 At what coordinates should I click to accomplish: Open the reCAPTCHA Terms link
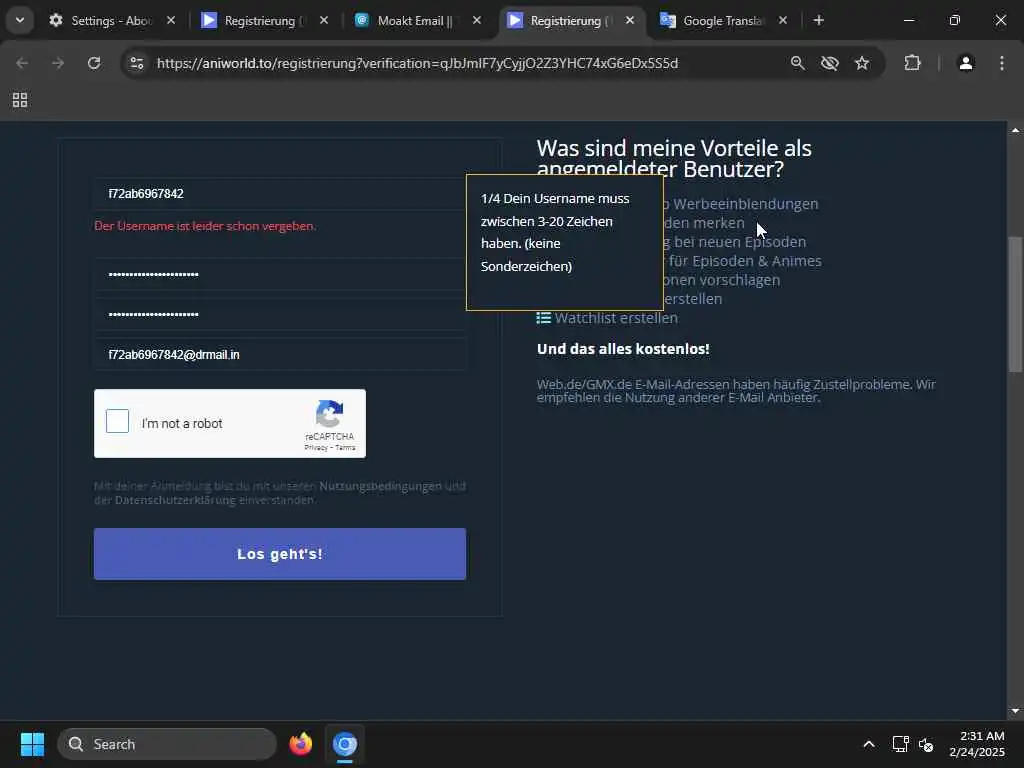tap(345, 448)
